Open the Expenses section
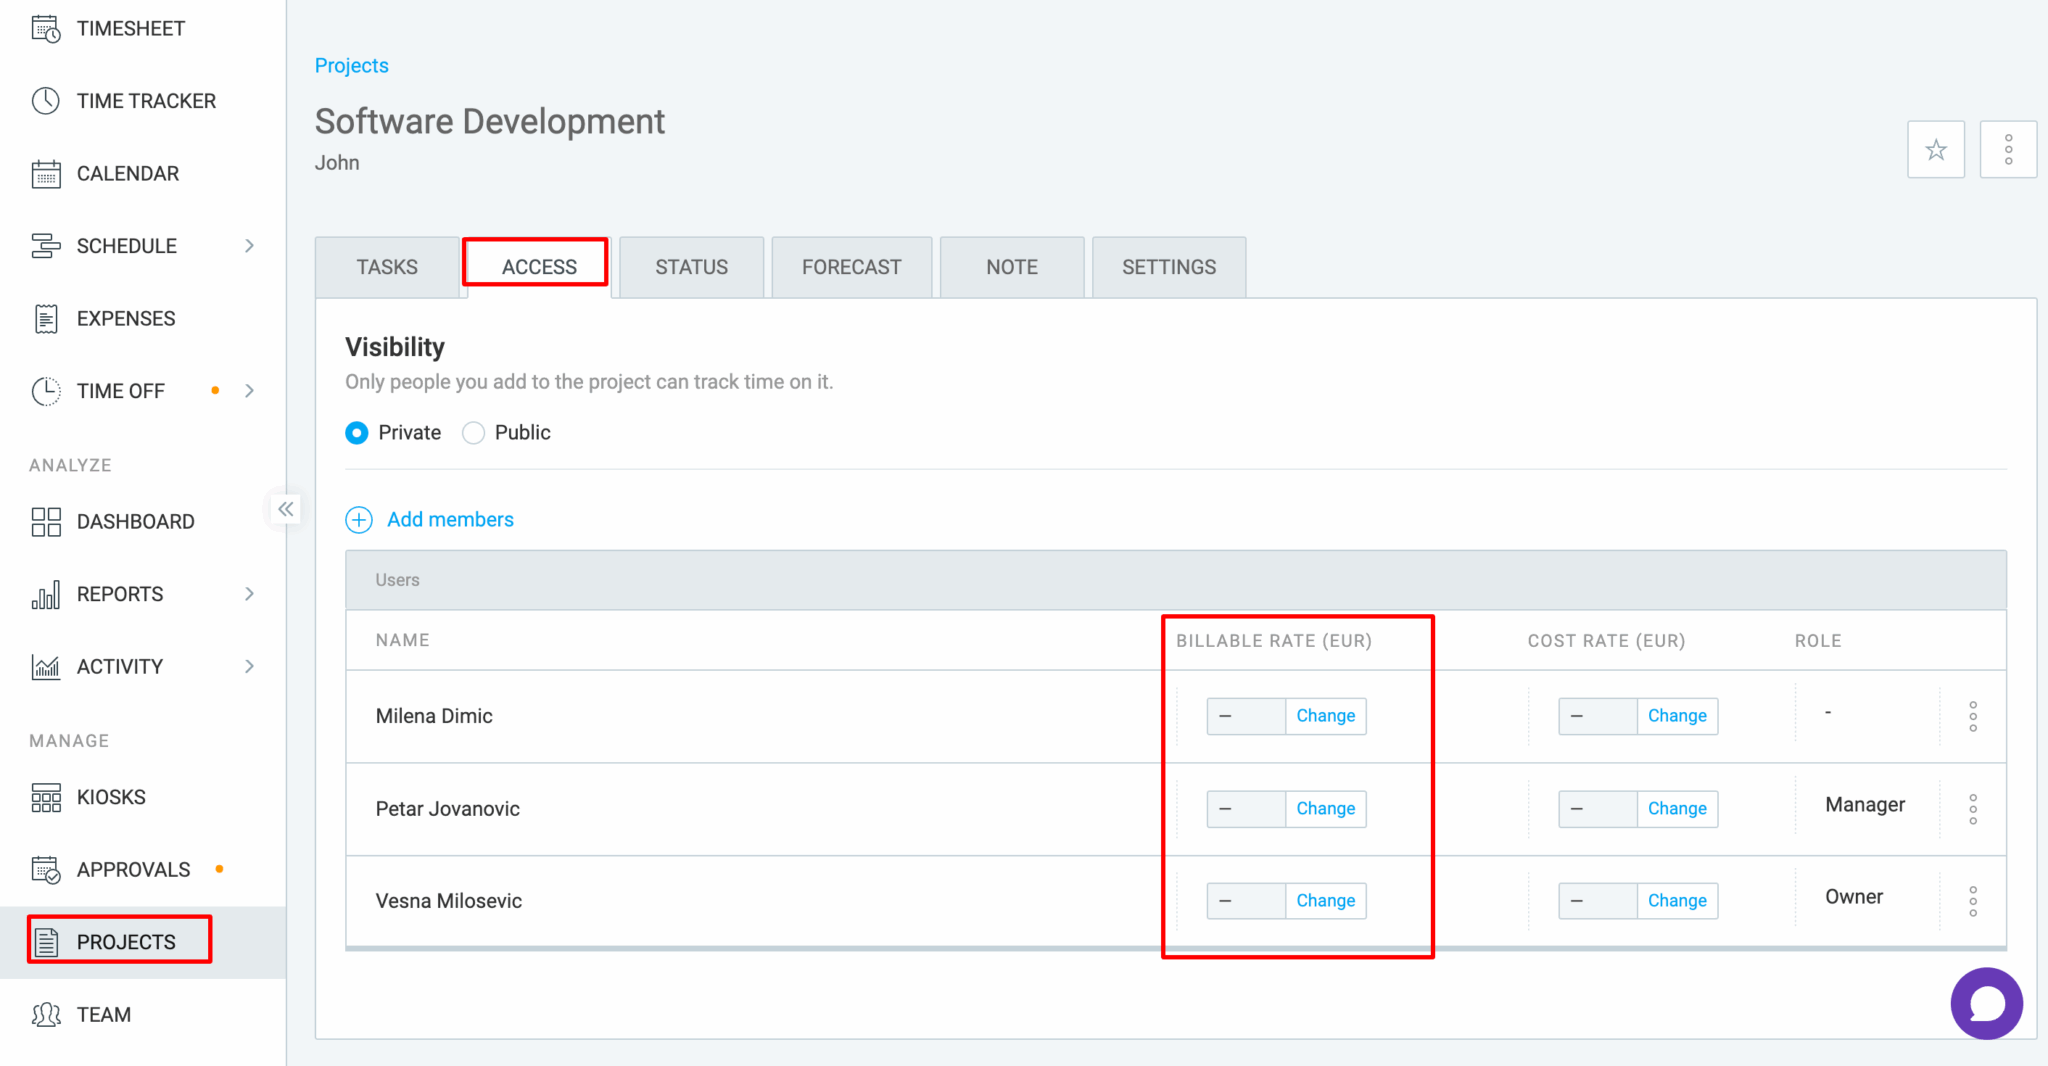The image size is (2048, 1066). point(126,318)
